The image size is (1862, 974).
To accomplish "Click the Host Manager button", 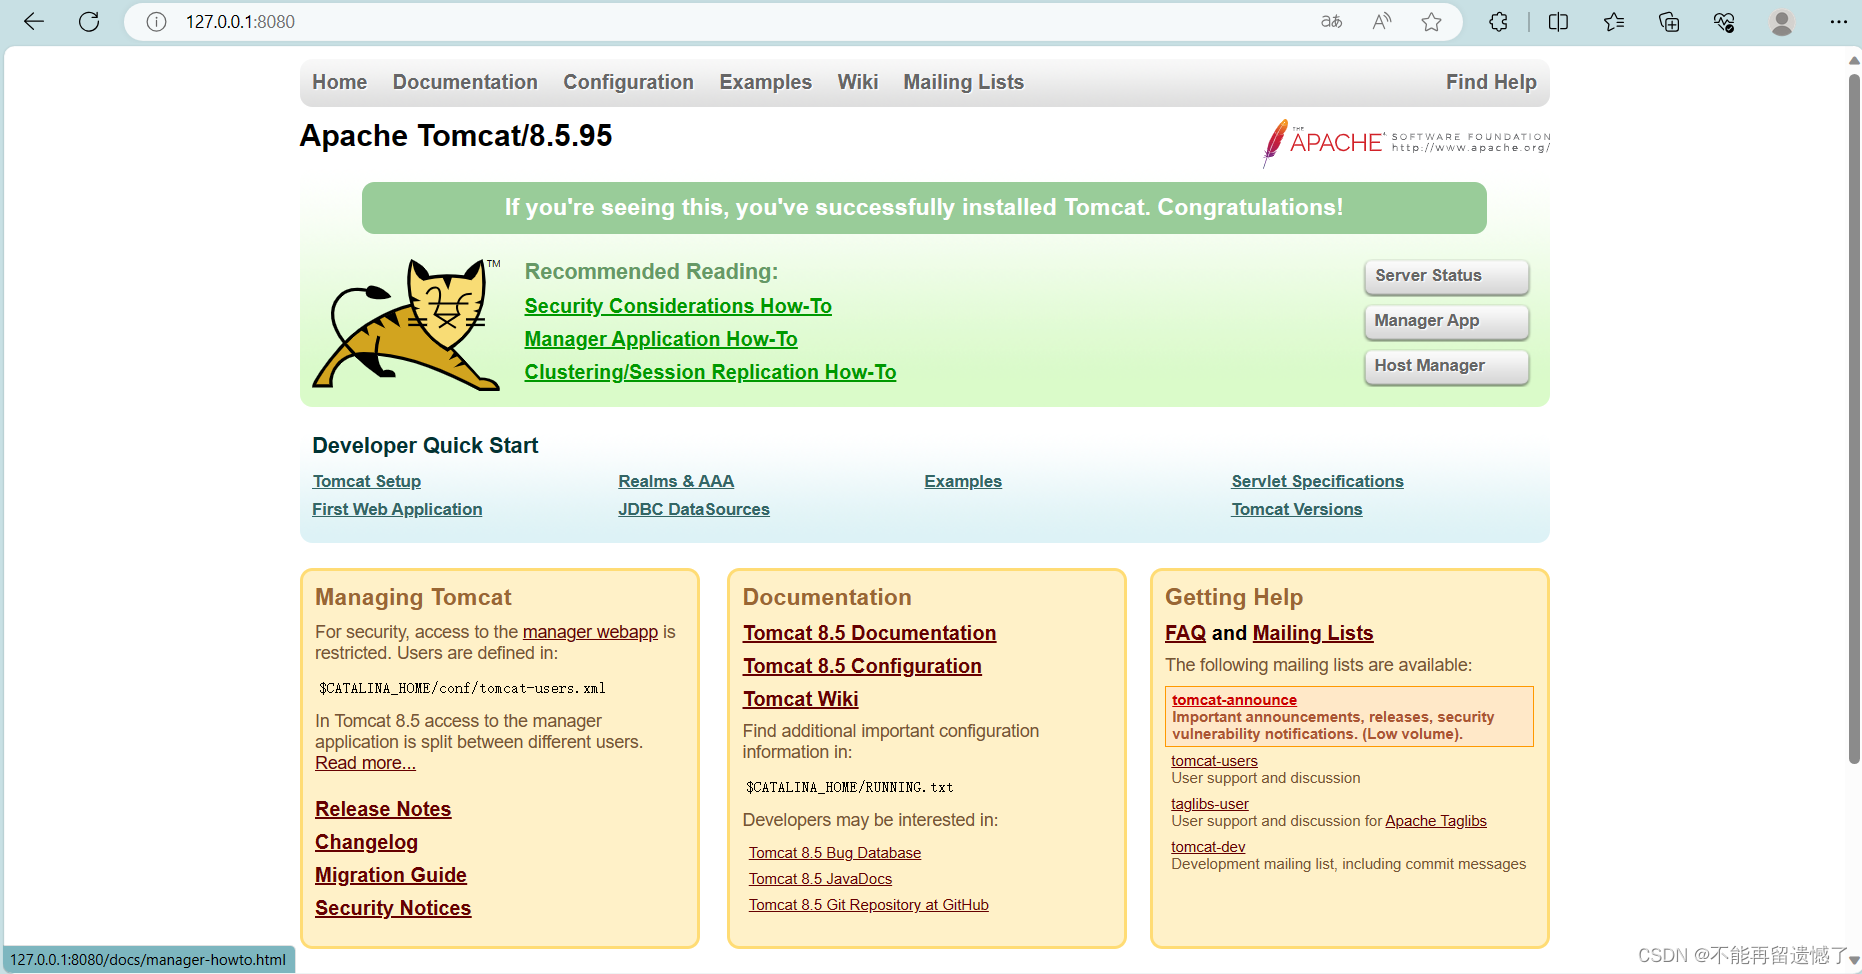I will coord(1446,366).
